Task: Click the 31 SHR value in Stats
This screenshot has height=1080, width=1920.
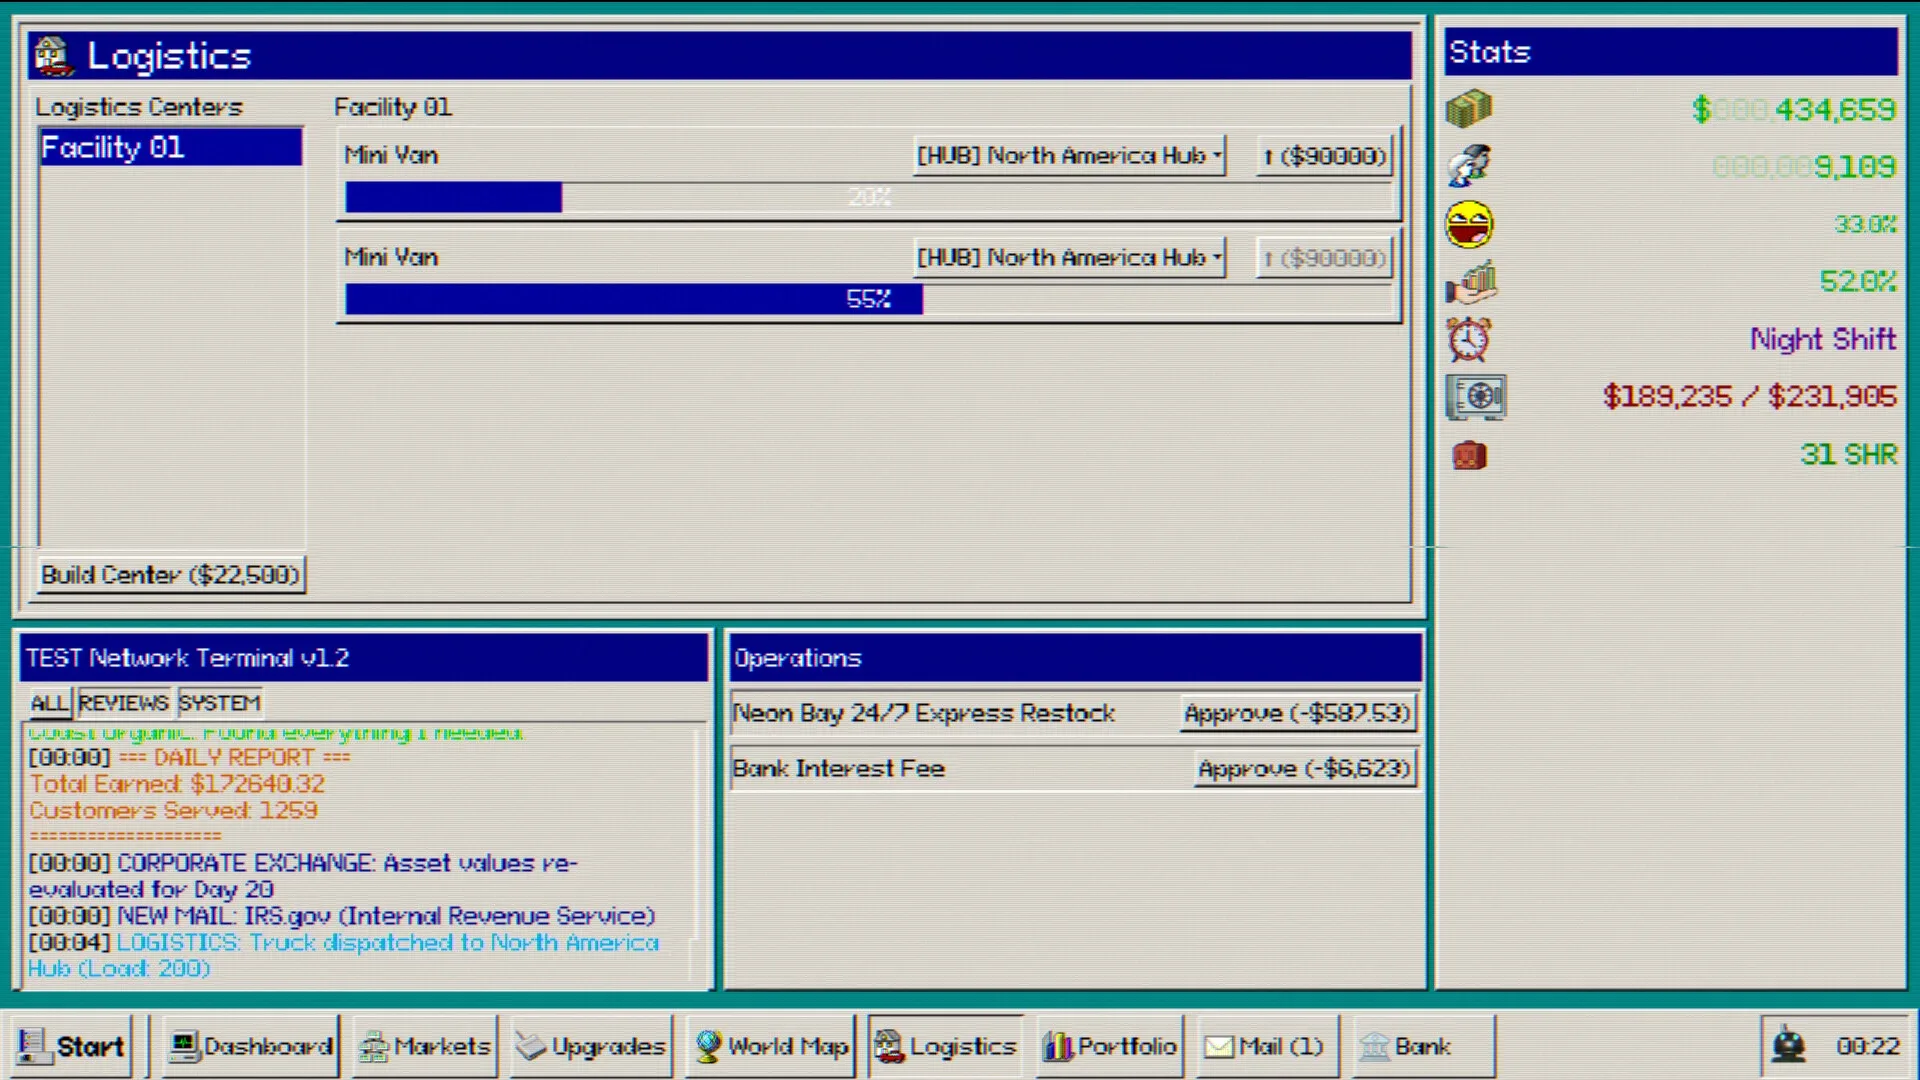Action: [x=1849, y=455]
